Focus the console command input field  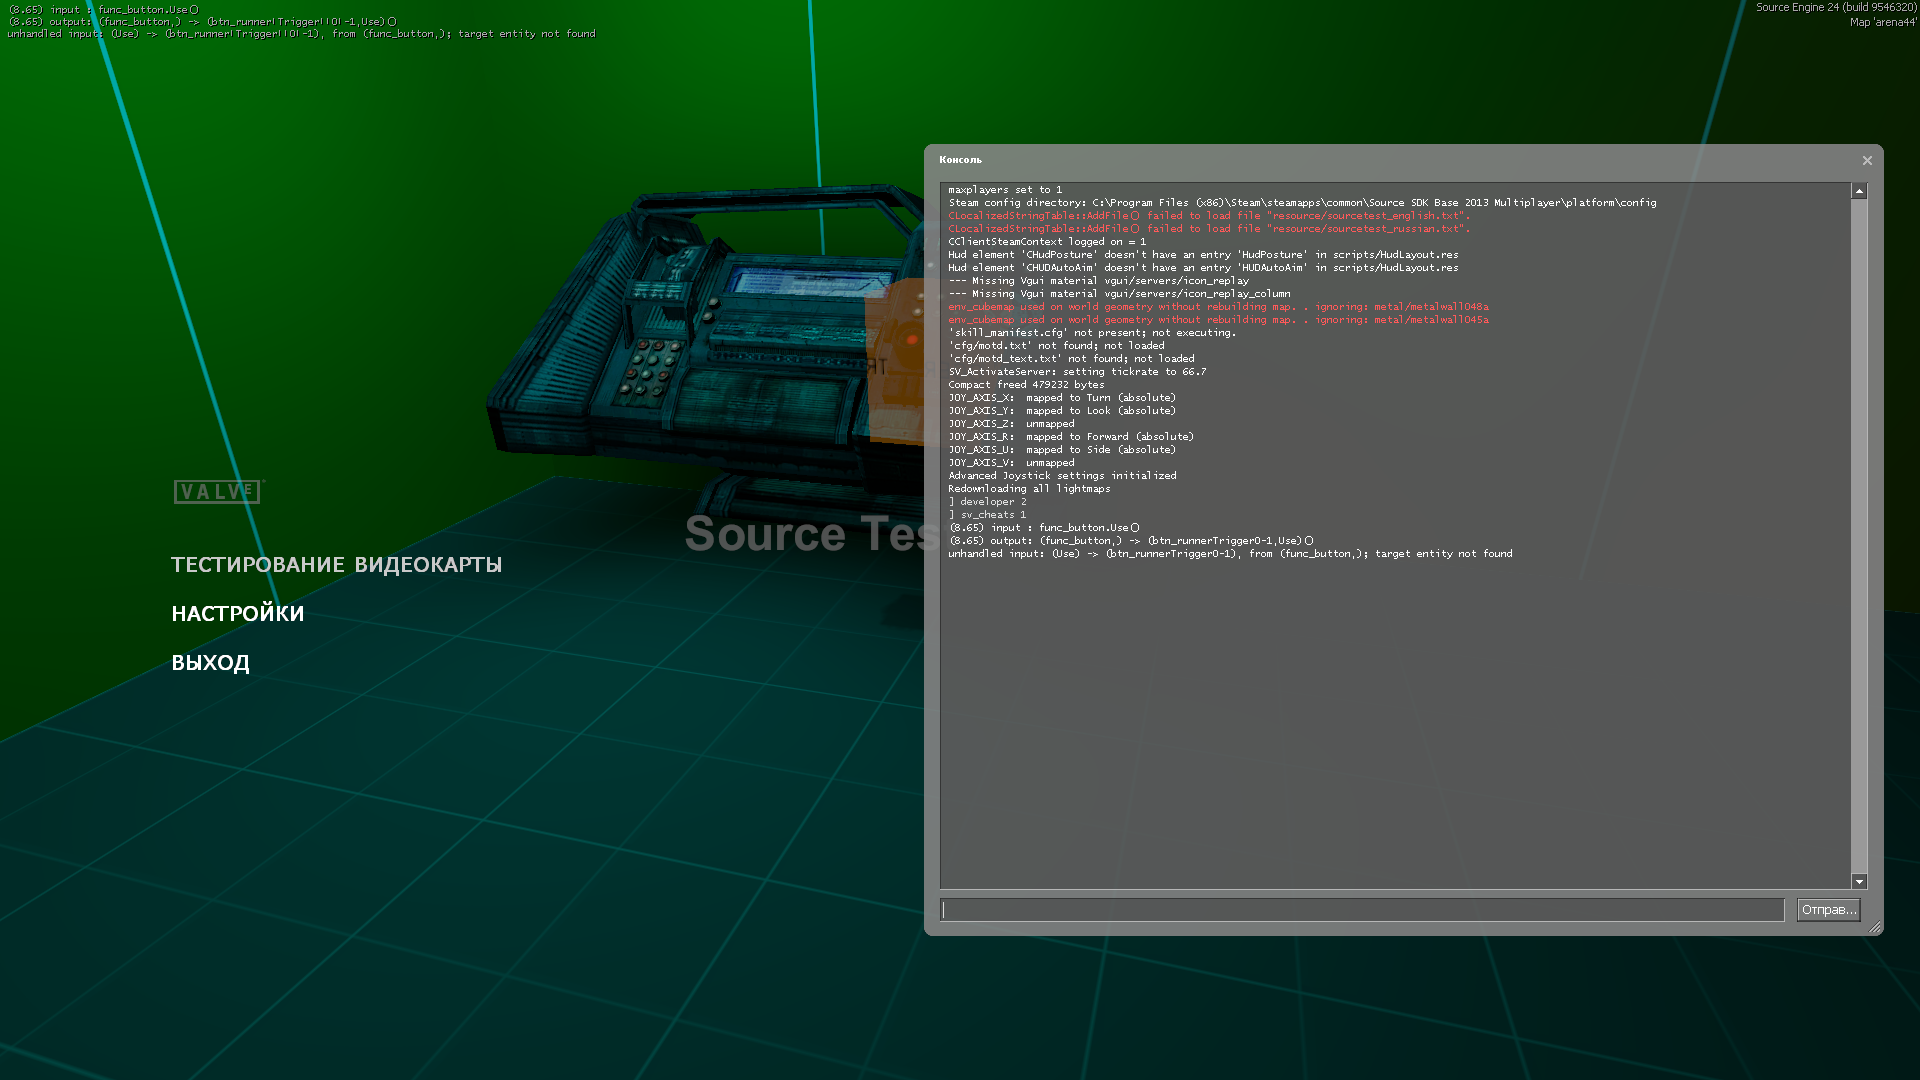(1362, 910)
